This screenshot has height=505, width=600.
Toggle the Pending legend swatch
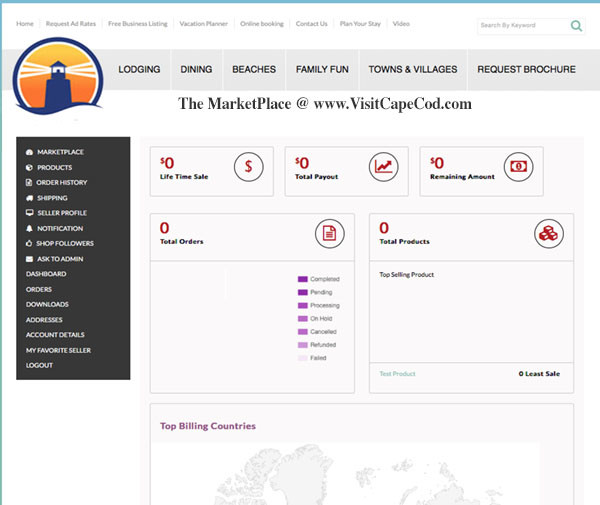(303, 292)
